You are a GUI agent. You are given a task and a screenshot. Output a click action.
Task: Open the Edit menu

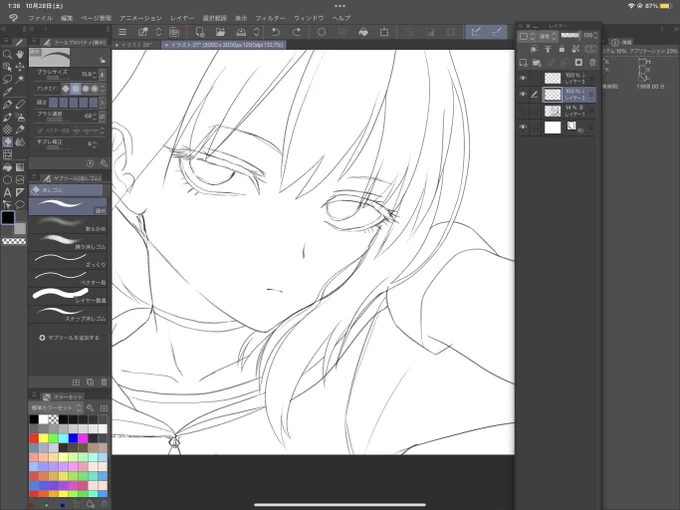click(67, 18)
